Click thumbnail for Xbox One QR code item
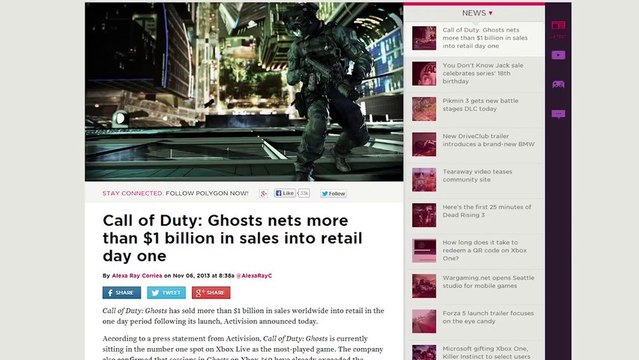This screenshot has height=360, width=639. (x=424, y=251)
